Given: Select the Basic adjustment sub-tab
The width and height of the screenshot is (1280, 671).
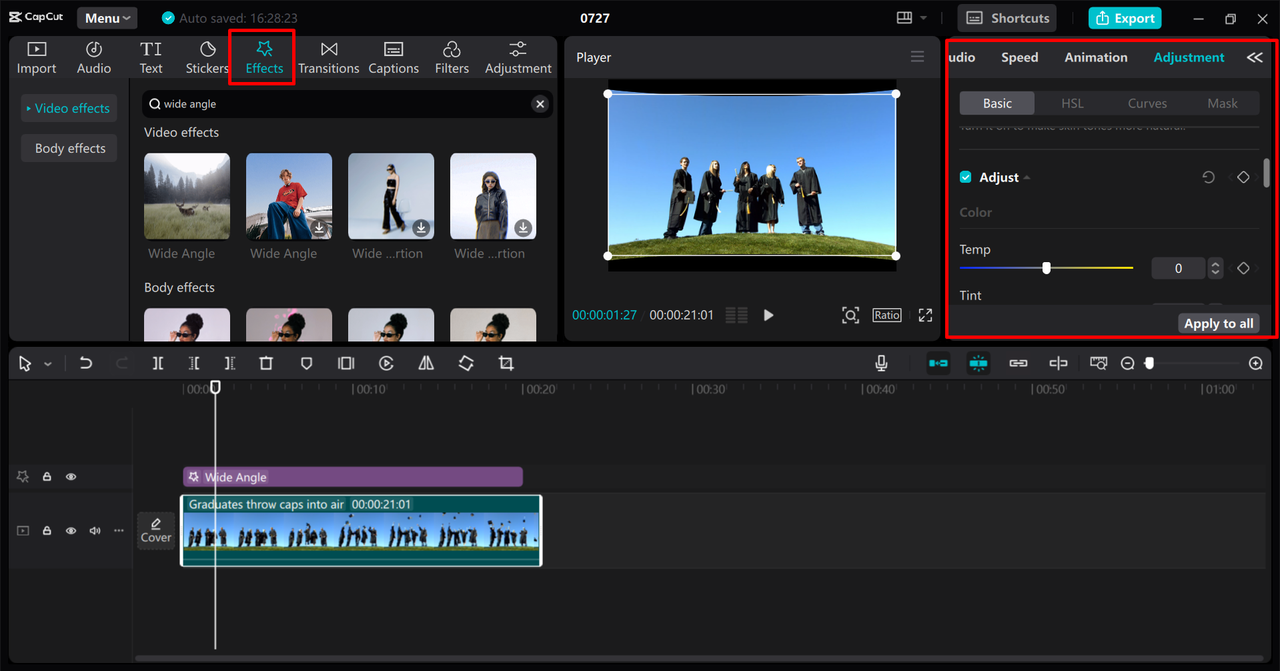Looking at the screenshot, I should (997, 103).
